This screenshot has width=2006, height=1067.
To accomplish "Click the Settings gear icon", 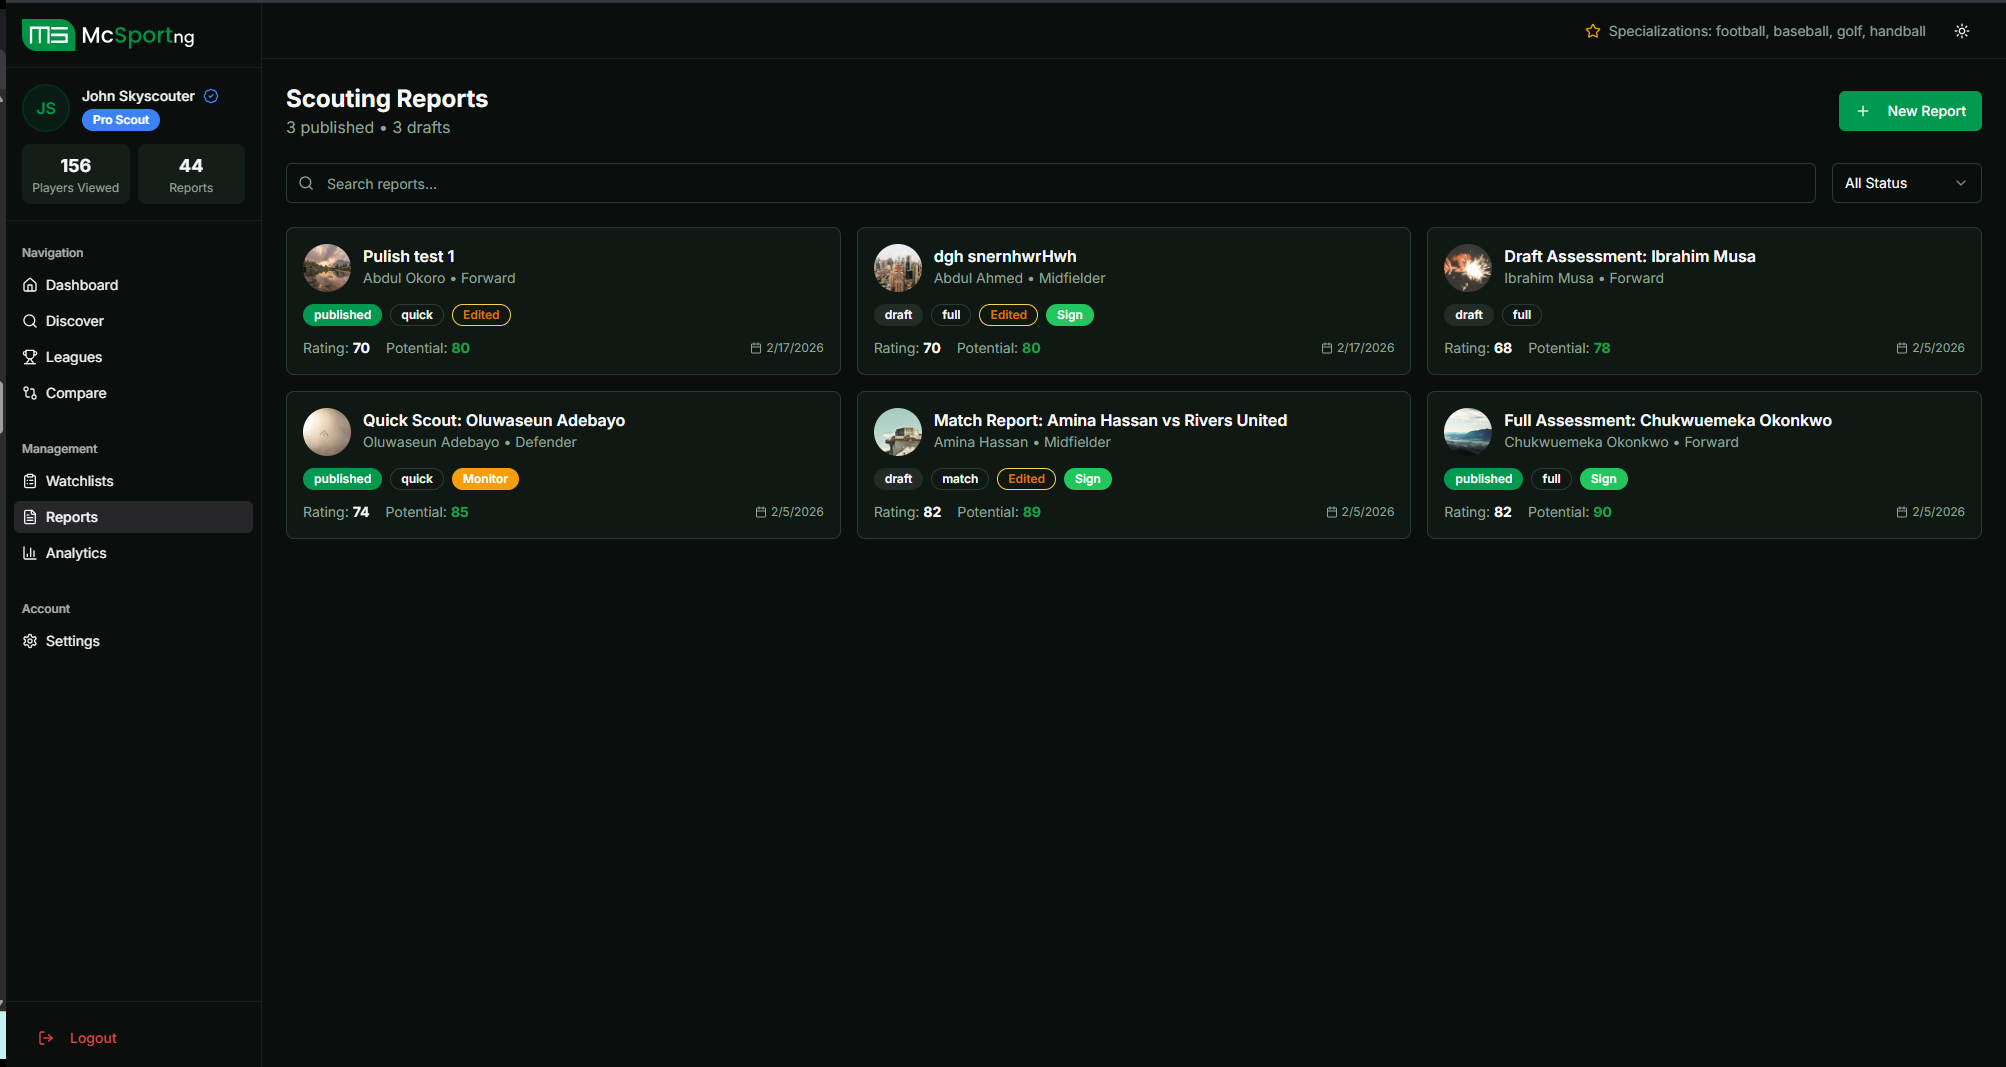I will [x=30, y=641].
